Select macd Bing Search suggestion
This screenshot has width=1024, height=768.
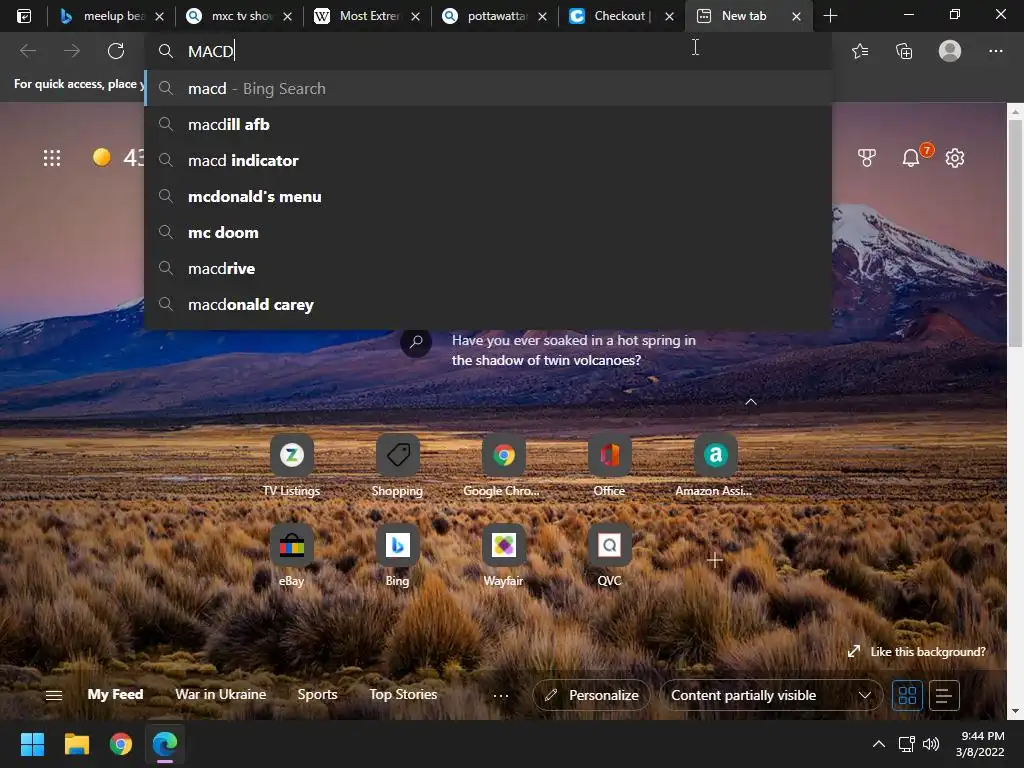(488, 88)
